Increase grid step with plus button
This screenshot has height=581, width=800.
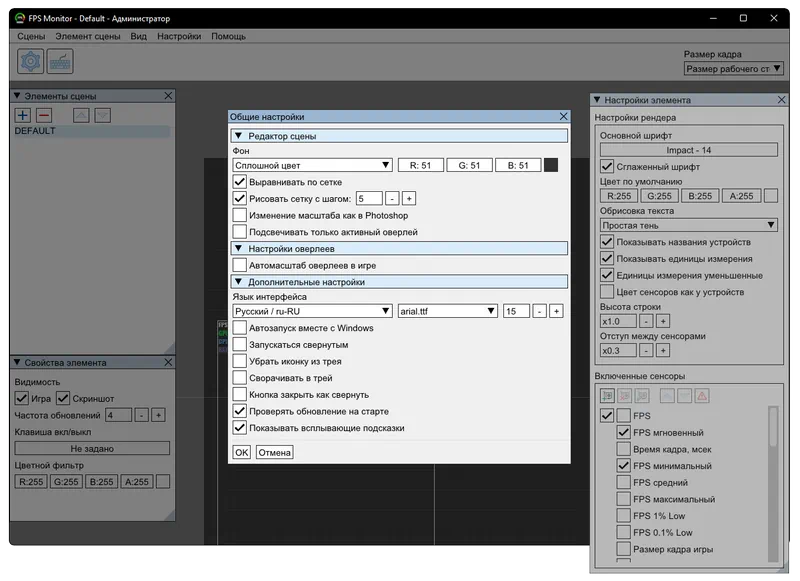409,198
